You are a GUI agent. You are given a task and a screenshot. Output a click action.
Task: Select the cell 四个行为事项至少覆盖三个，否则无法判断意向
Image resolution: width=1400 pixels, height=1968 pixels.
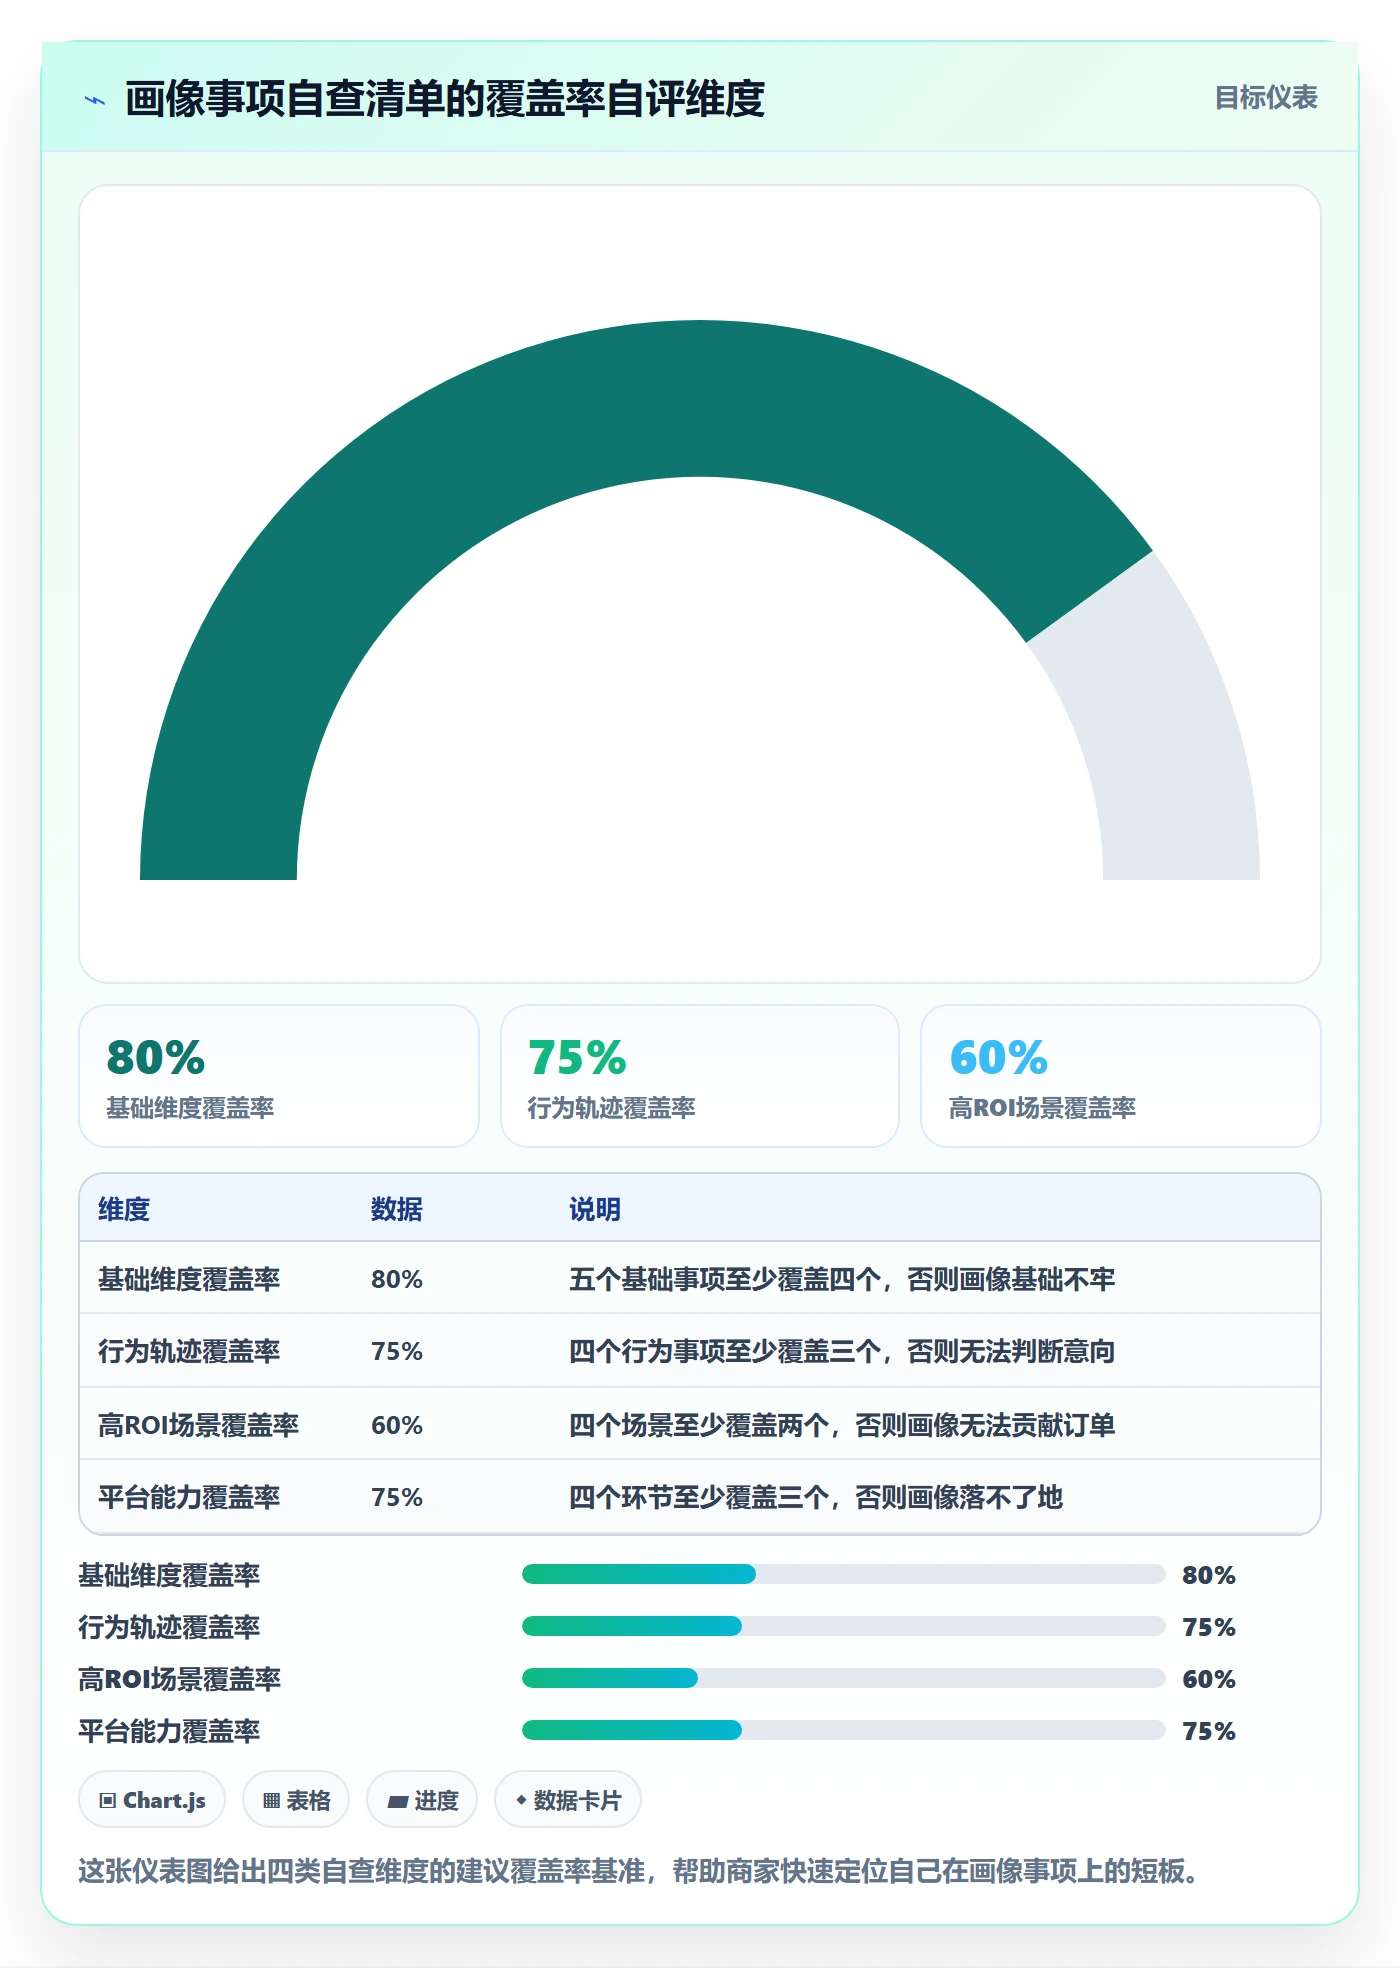tap(842, 1351)
